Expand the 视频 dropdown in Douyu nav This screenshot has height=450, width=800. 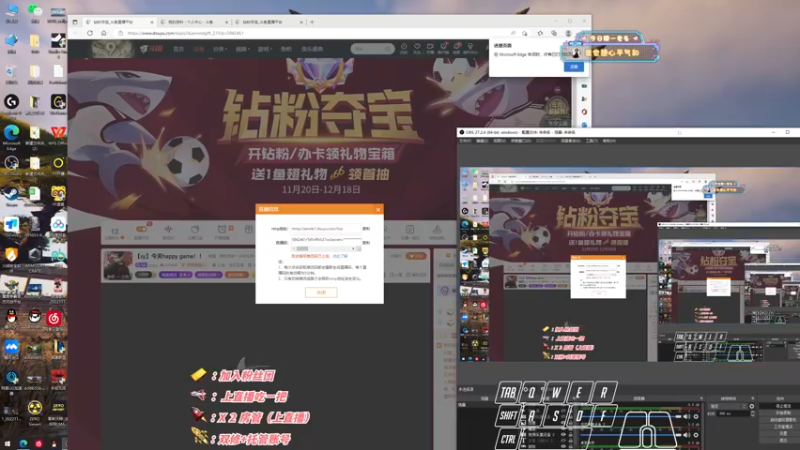[x=242, y=49]
